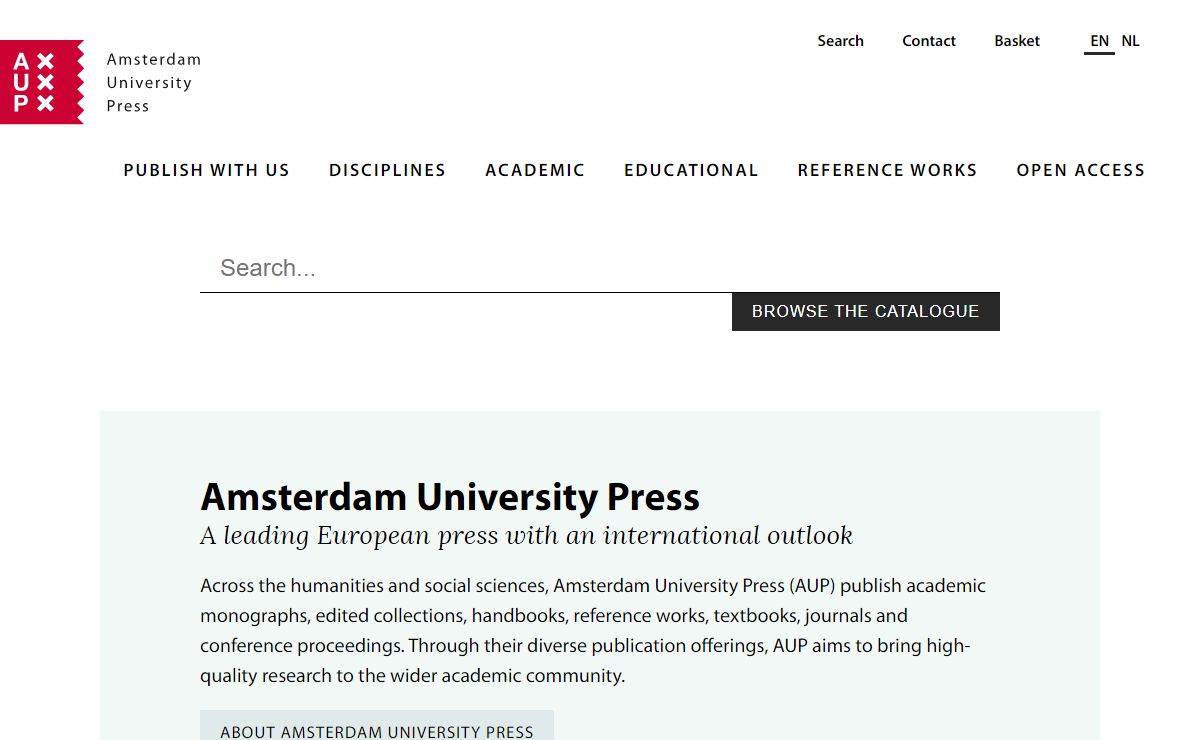
Task: Open the Reference Works menu
Action: pyautogui.click(x=887, y=170)
